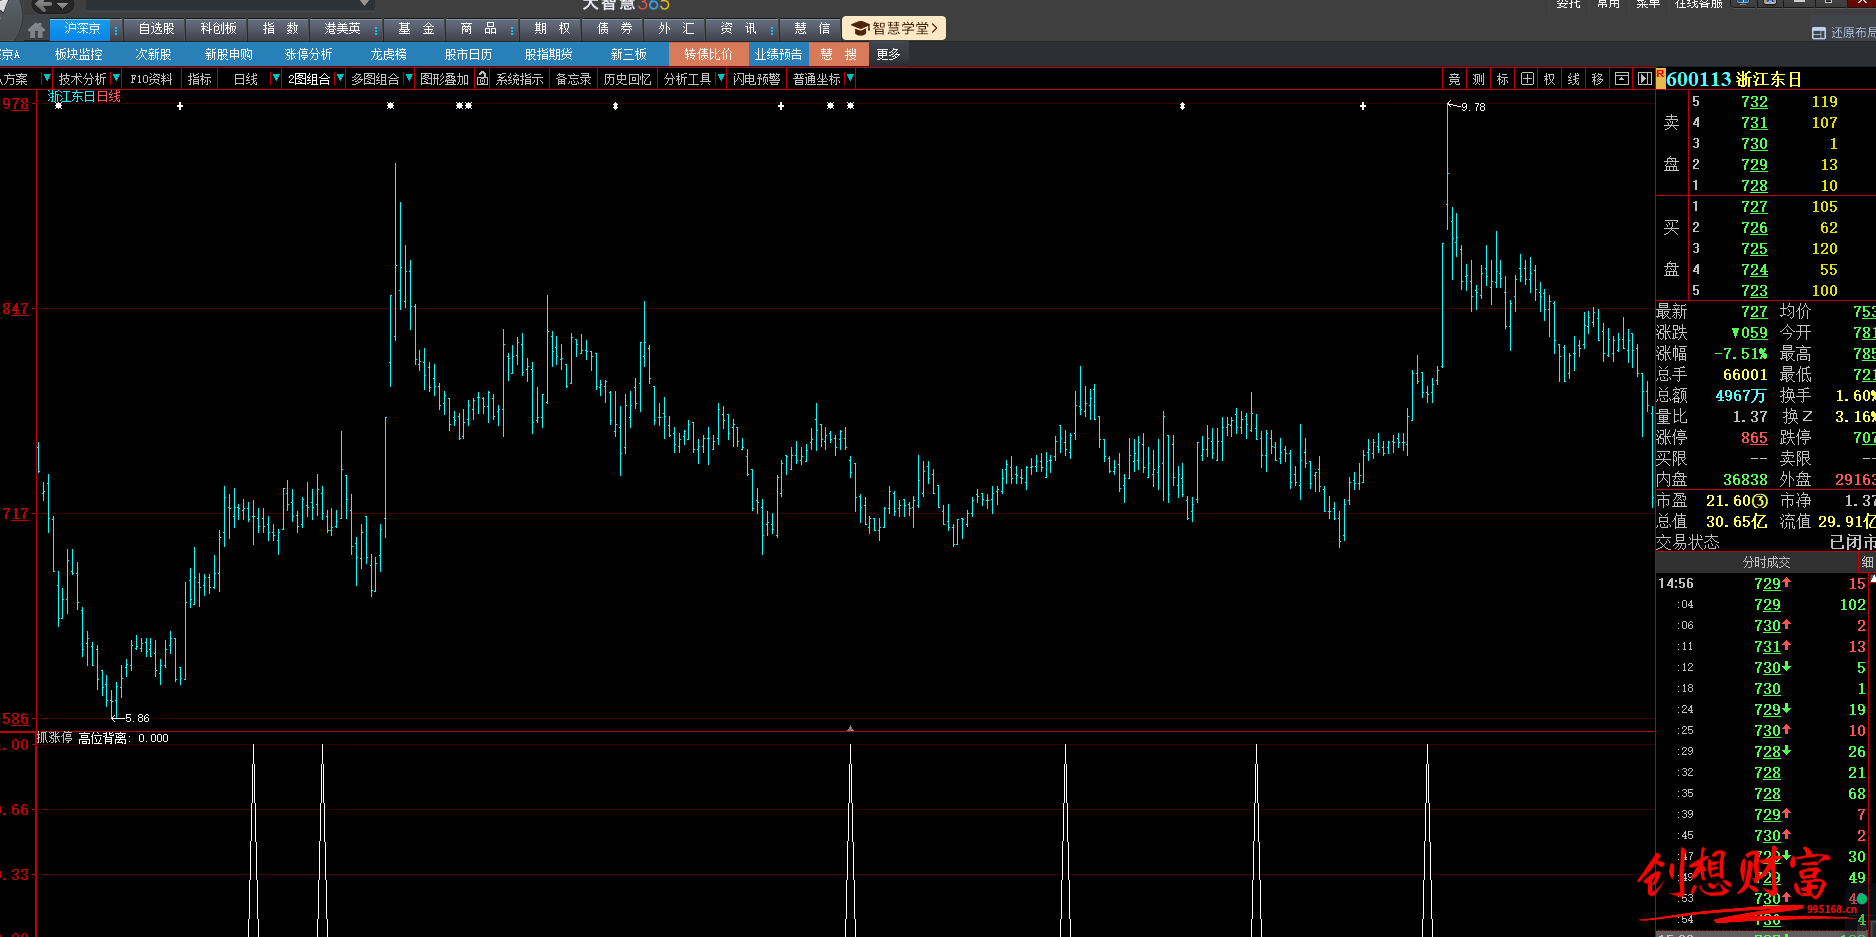Switch to 科创板 tab
This screenshot has height=937, width=1876.
pos(219,29)
